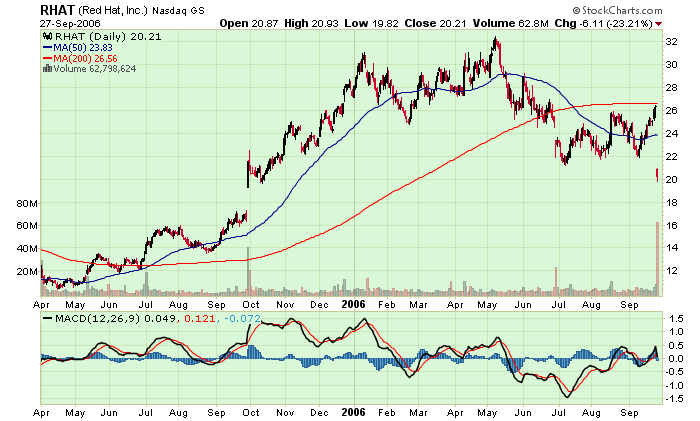Click the '-0.5' MACD axis label

coord(674,372)
